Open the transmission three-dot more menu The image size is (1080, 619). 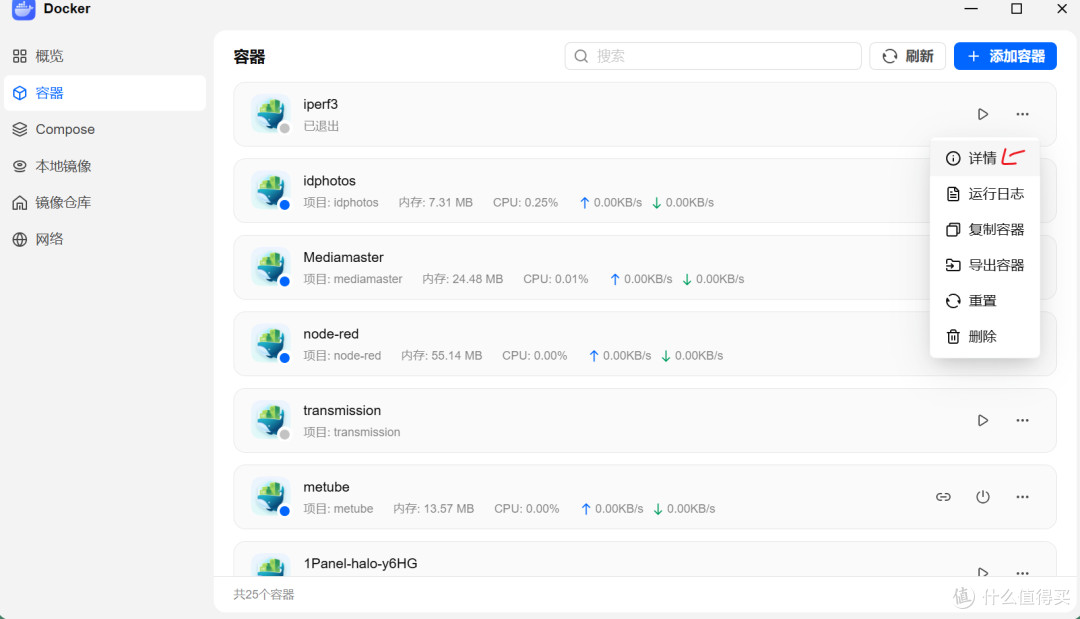tap(1022, 421)
